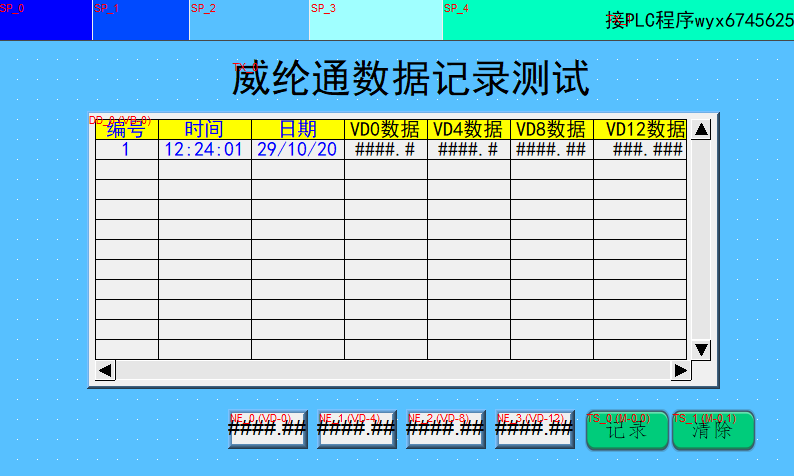Image resolution: width=794 pixels, height=476 pixels.
Task: Click the table's scroll down arrow
Action: [701, 349]
